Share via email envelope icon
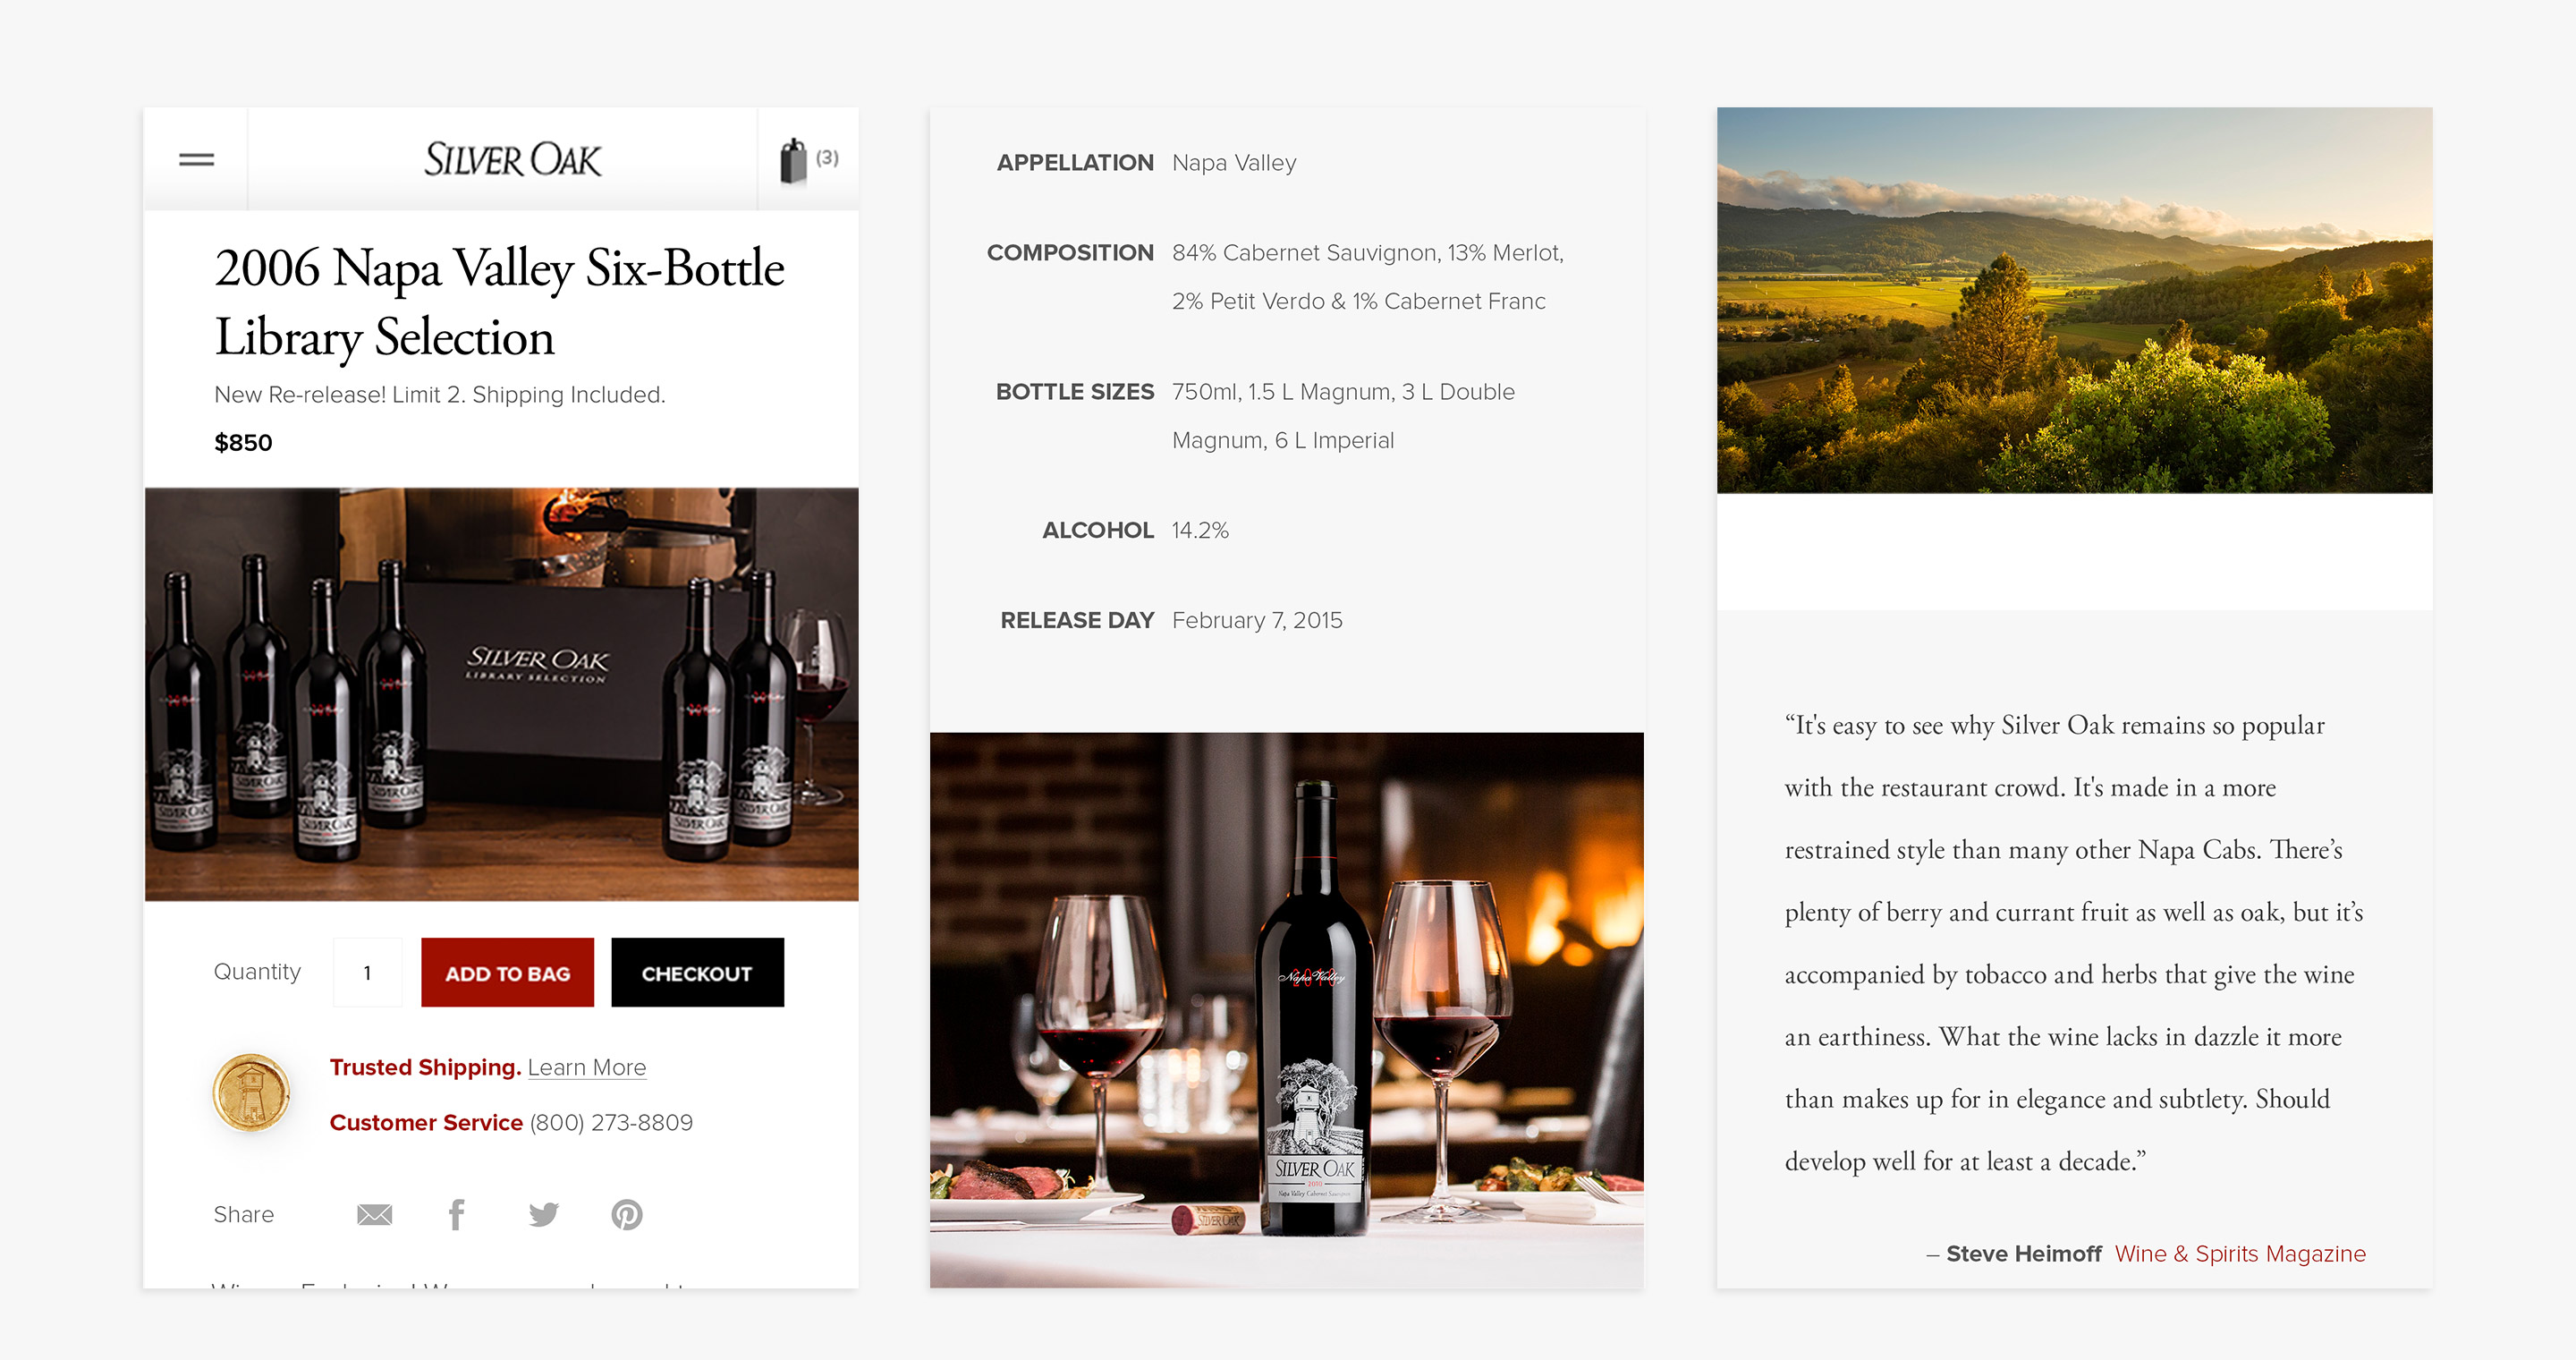Screen dimensions: 2576x1360 coord(374,1214)
